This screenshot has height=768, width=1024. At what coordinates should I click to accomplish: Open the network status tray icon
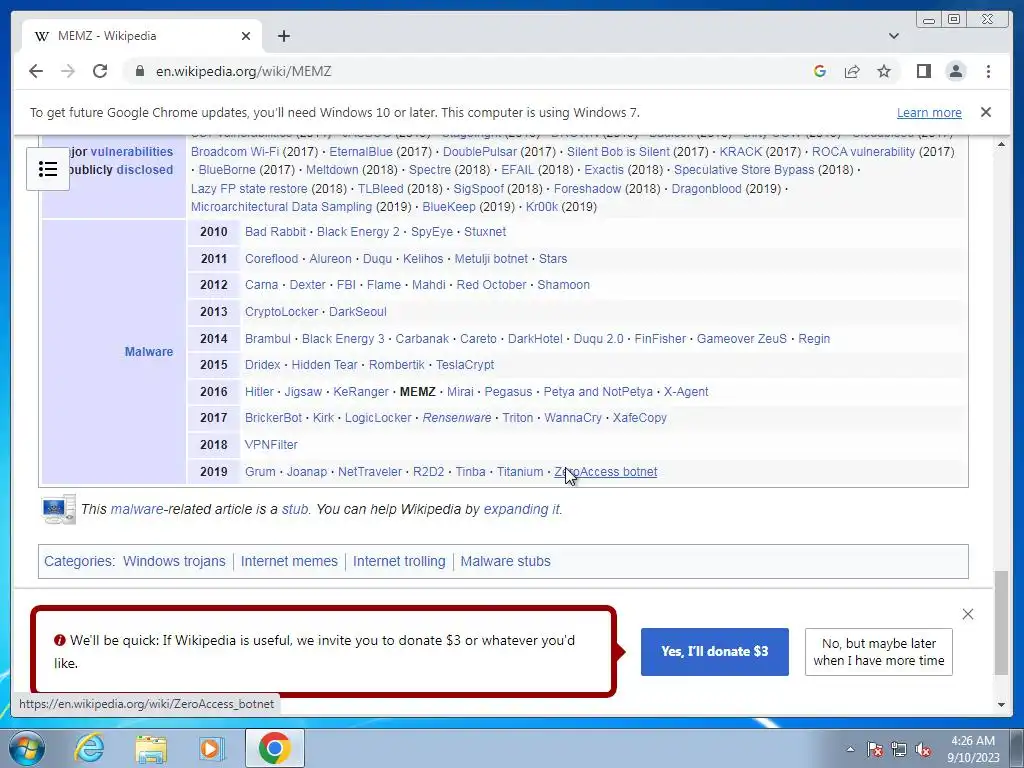coord(899,749)
